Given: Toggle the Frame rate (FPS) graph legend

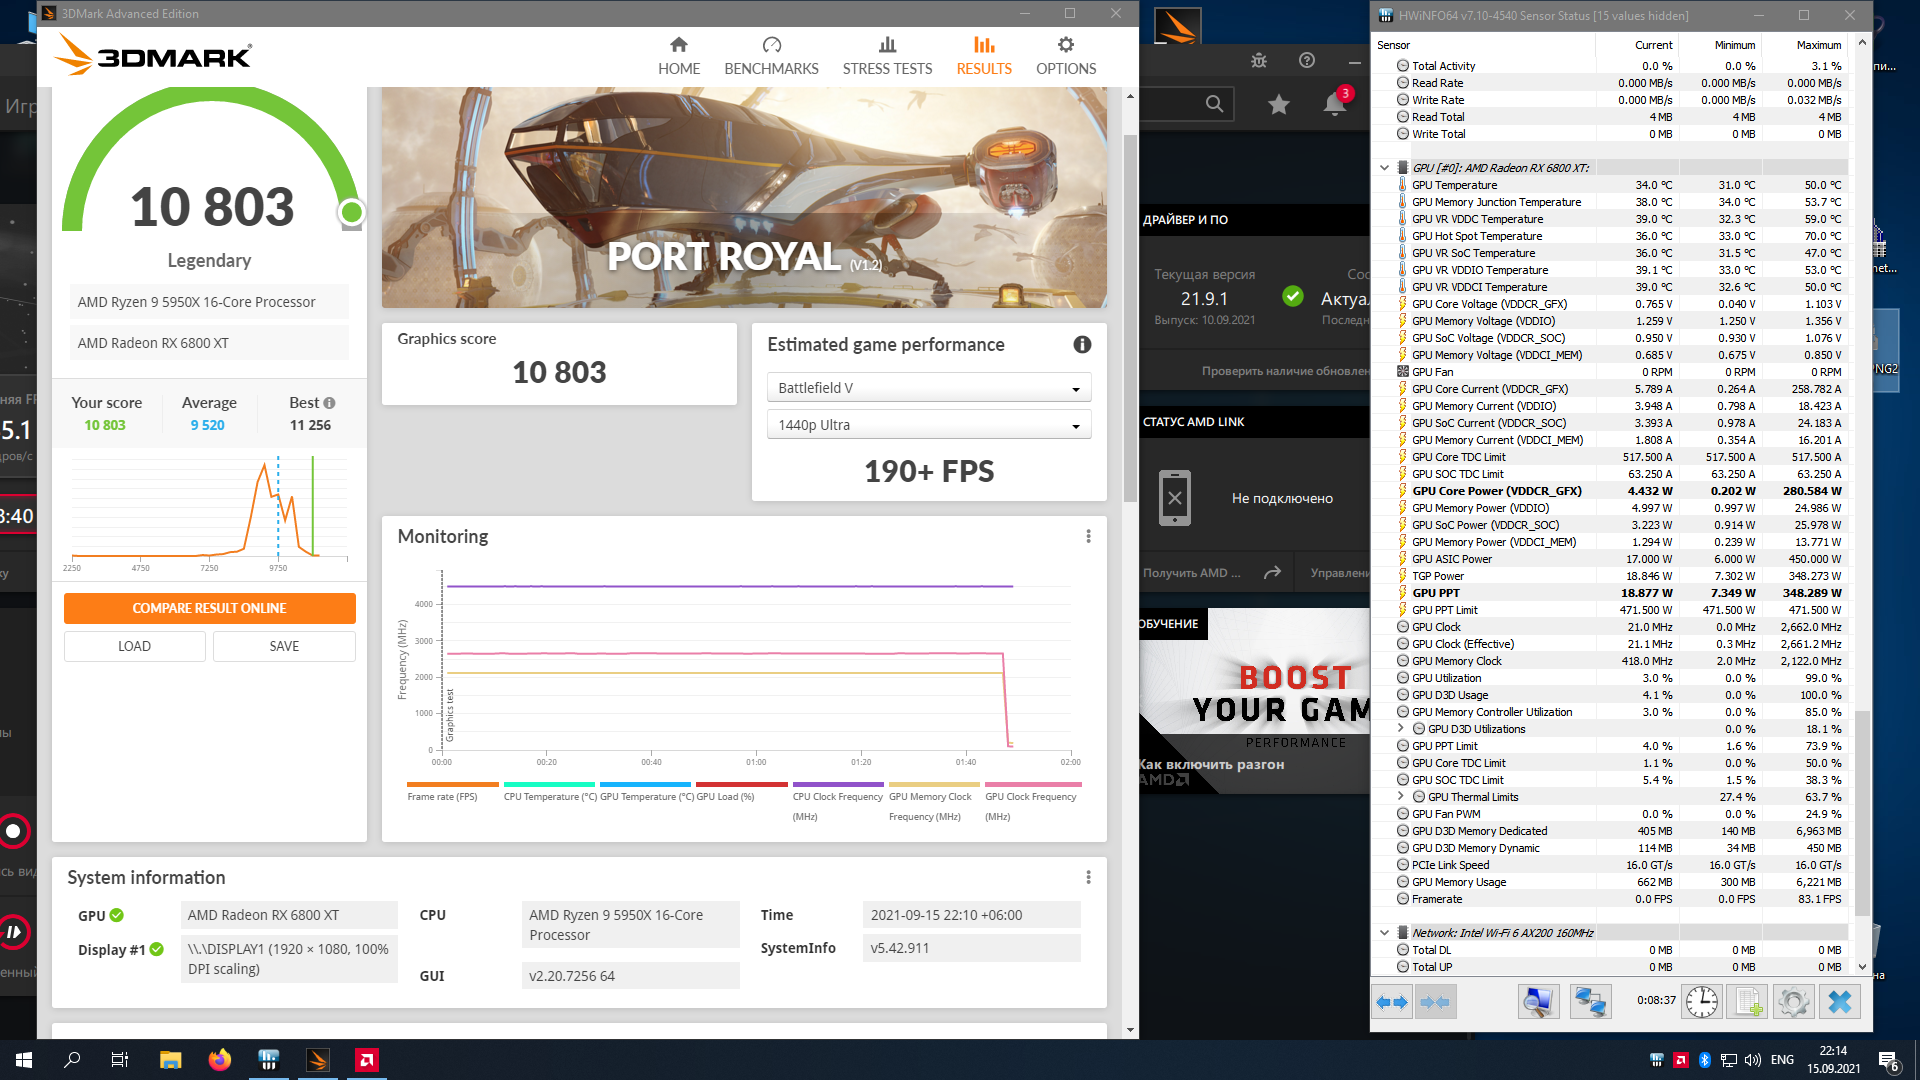Looking at the screenshot, I should pos(442,796).
